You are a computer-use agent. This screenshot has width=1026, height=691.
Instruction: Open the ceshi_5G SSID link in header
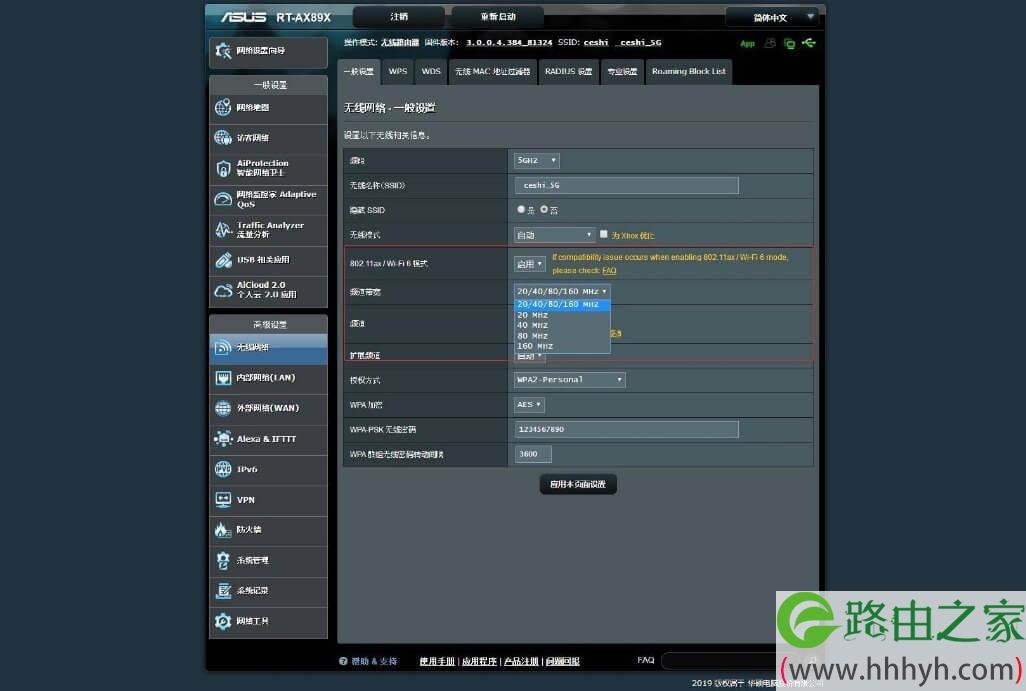tap(640, 43)
